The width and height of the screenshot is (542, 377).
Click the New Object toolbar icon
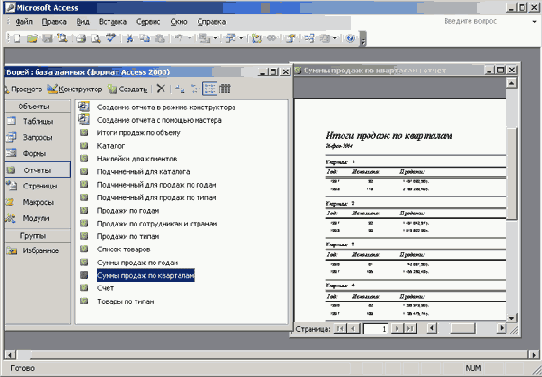pos(324,39)
